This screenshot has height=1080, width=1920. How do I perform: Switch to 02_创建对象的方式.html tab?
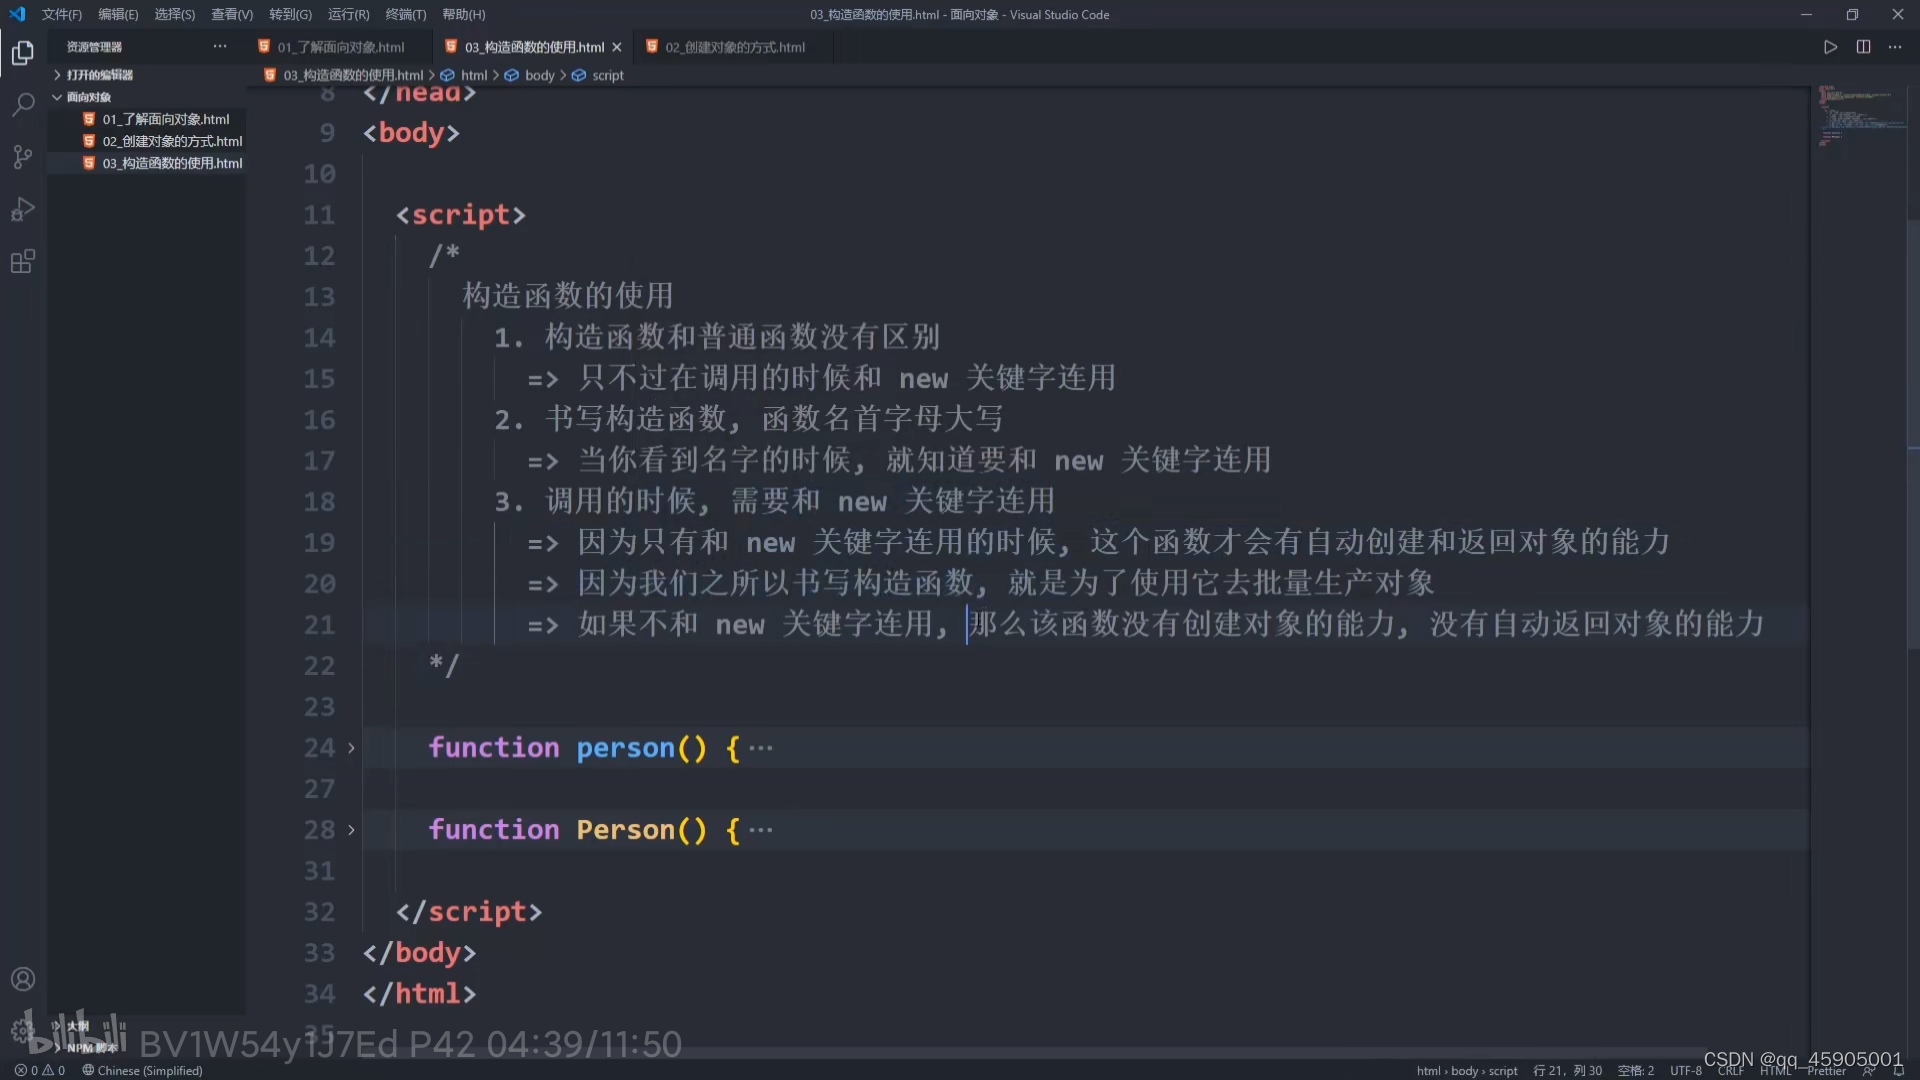point(733,46)
